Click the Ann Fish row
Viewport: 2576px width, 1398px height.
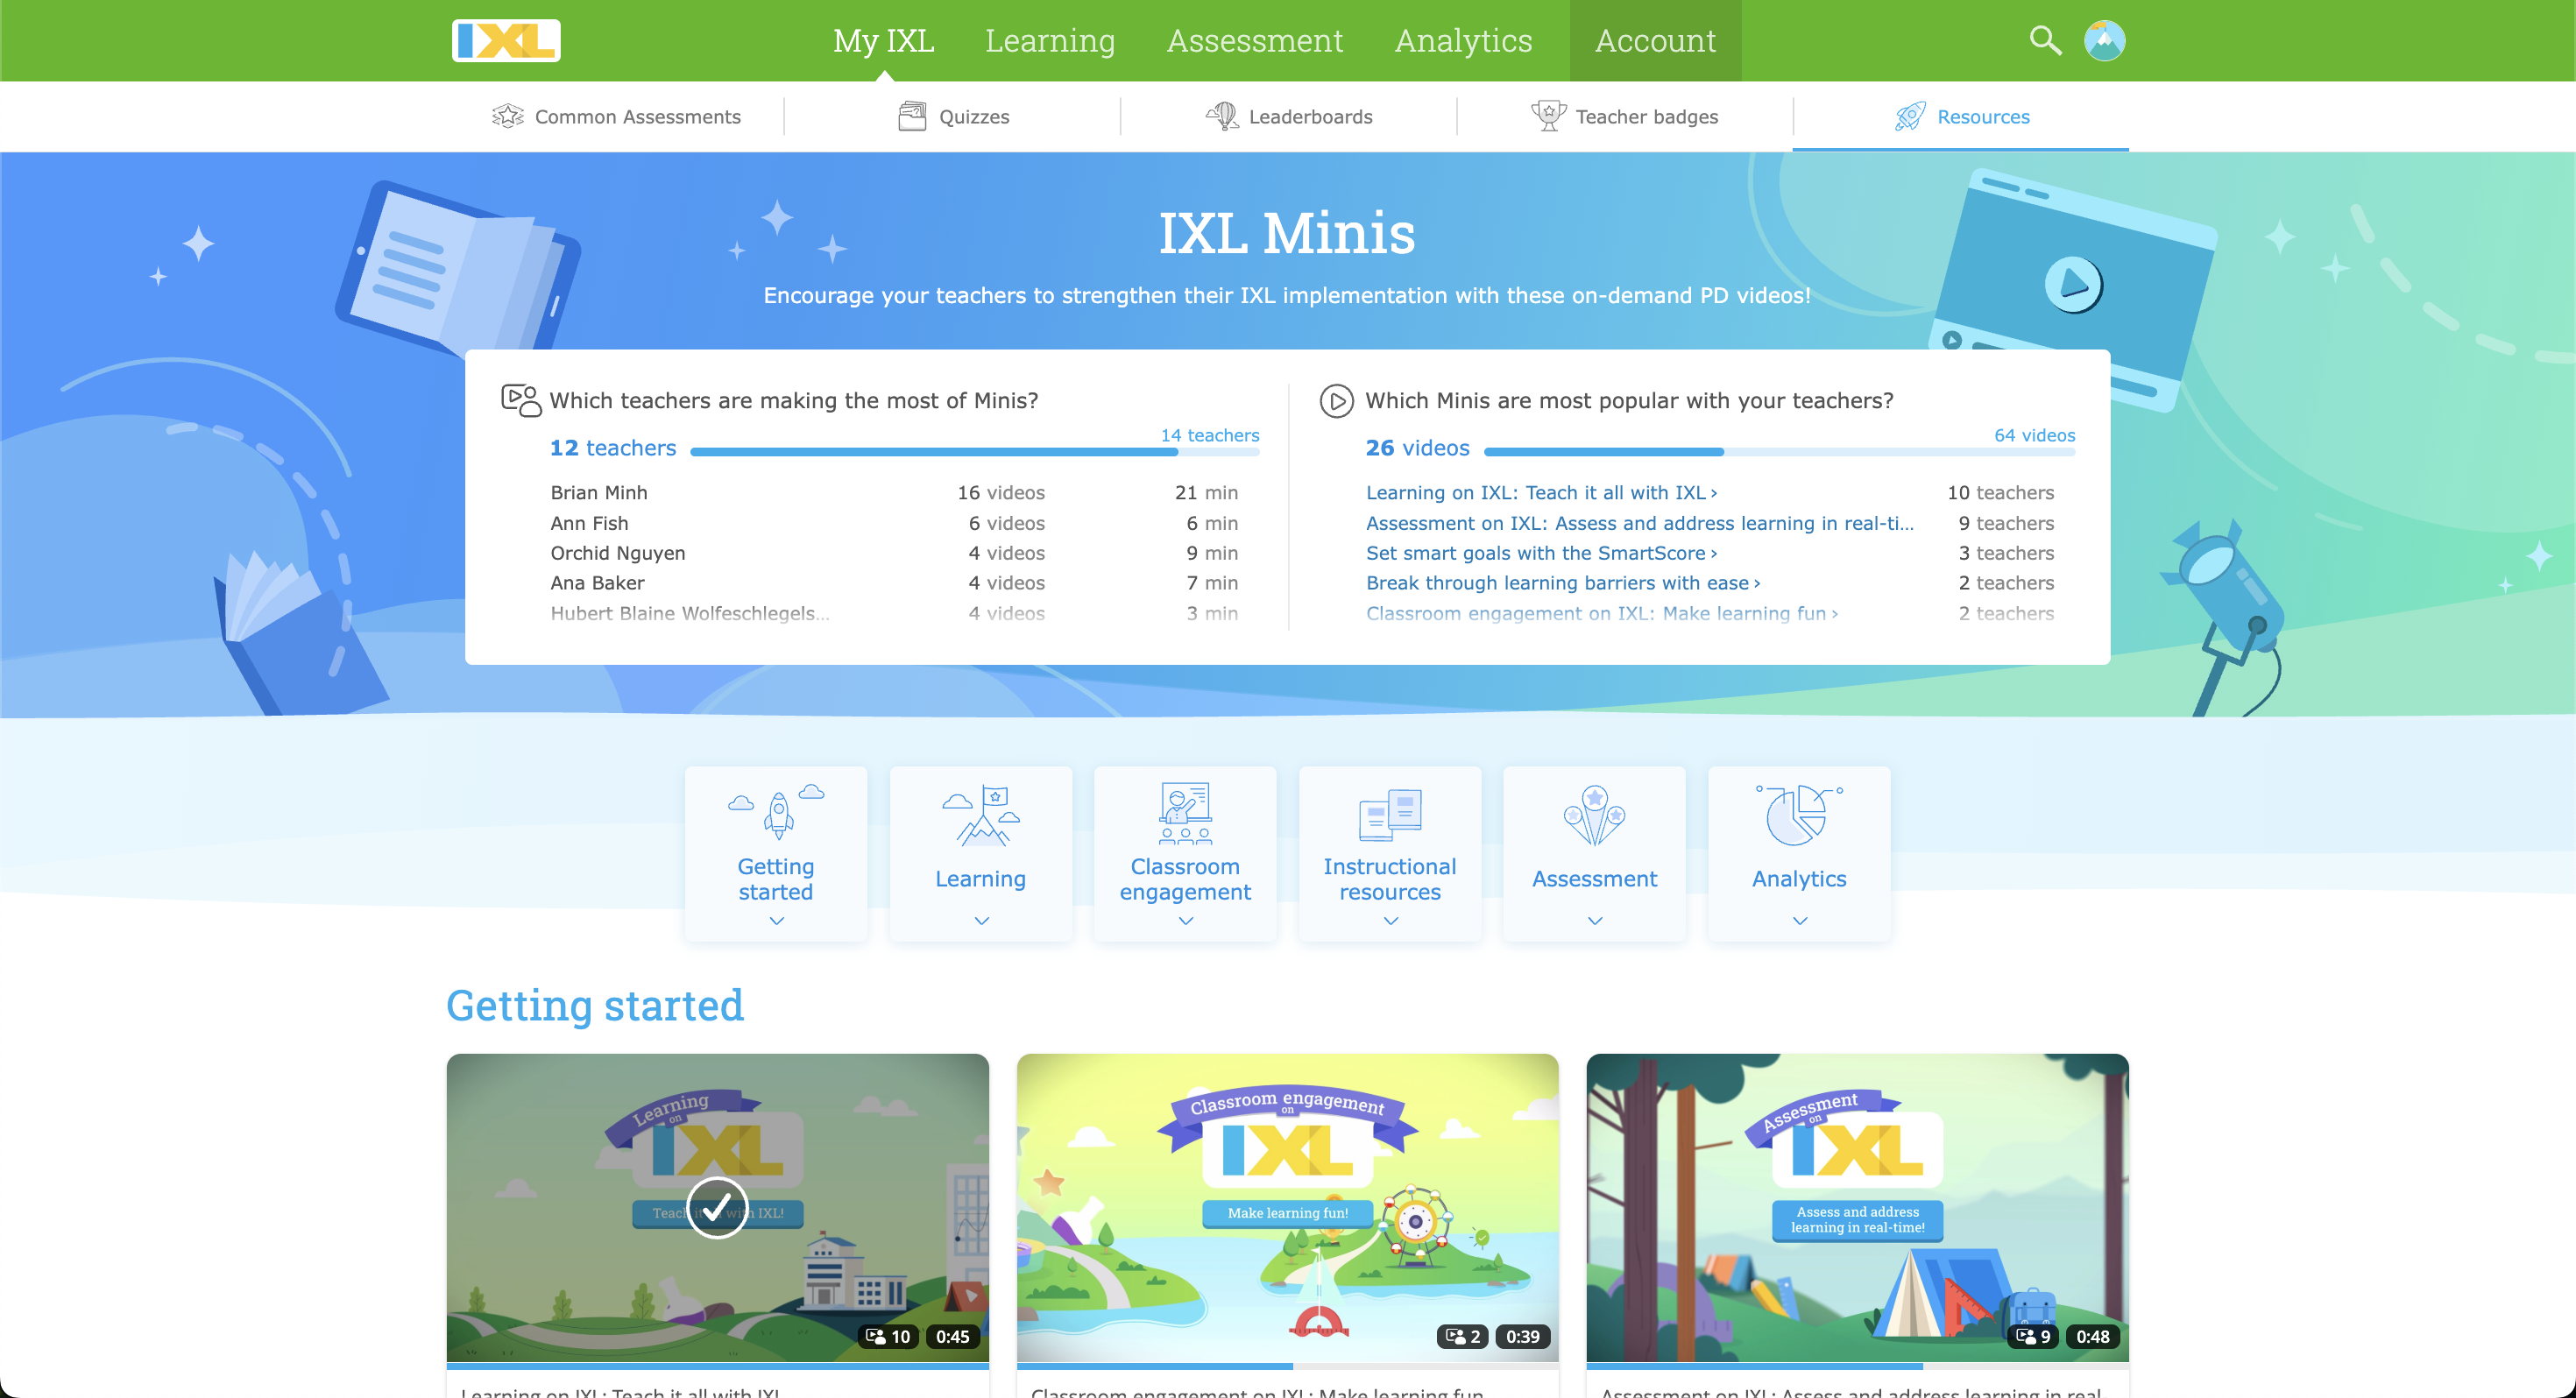(894, 523)
